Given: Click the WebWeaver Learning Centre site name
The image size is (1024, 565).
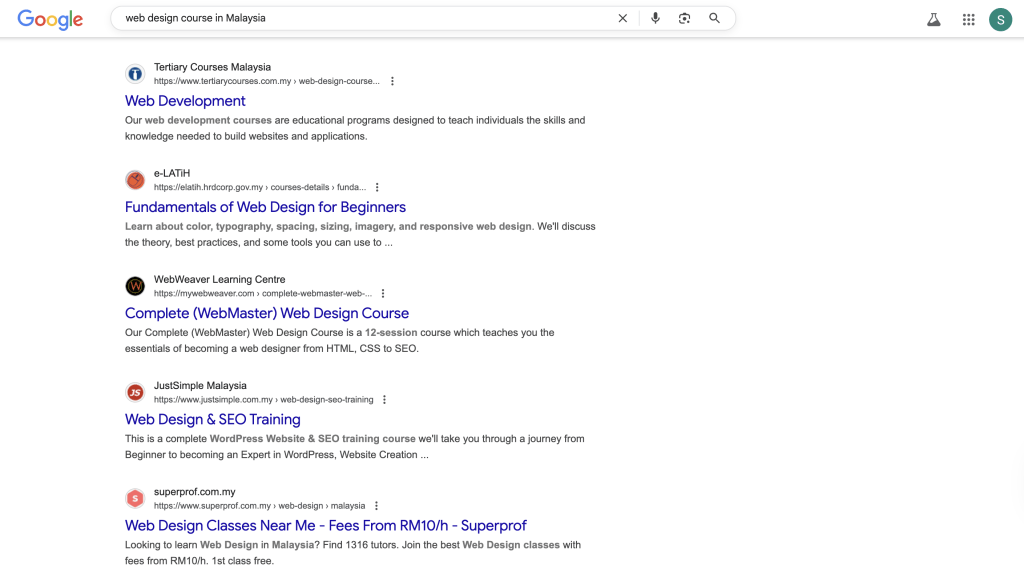Looking at the screenshot, I should pyautogui.click(x=219, y=279).
